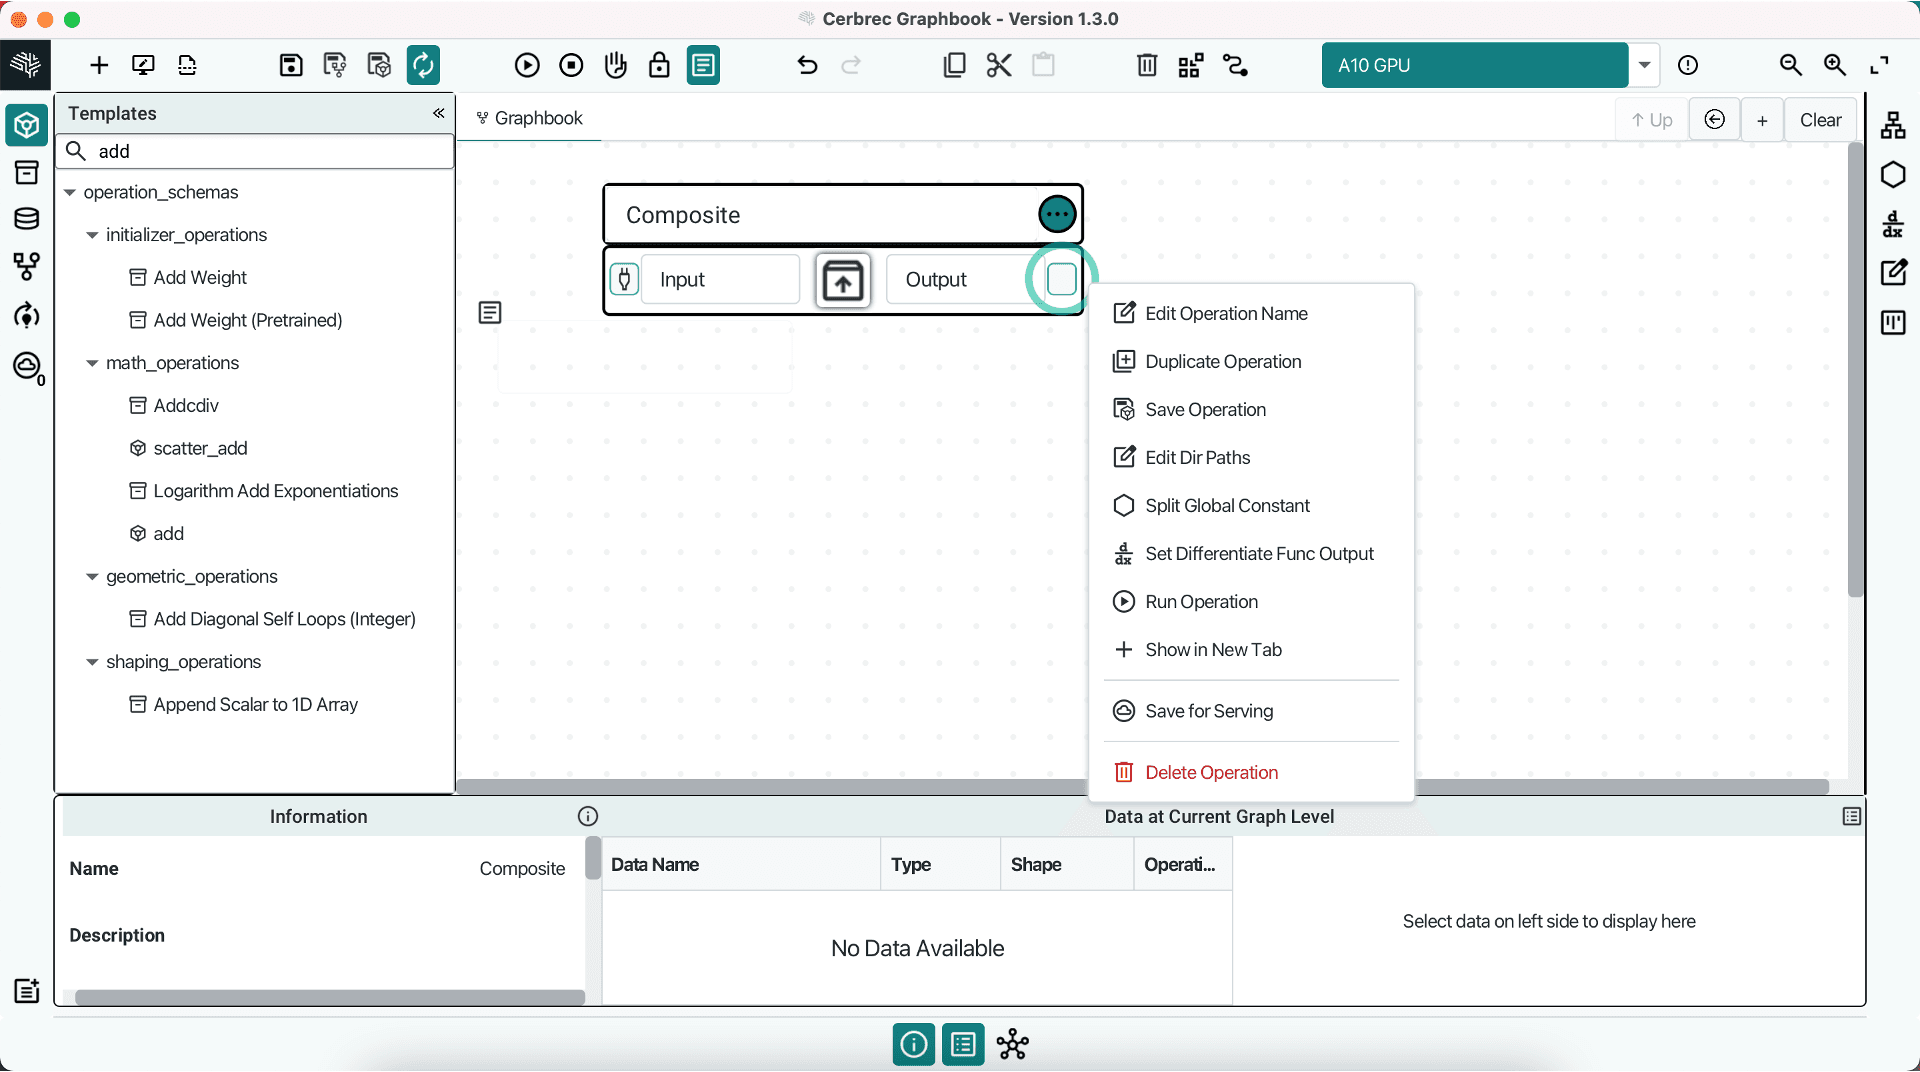Click the scissors cut icon
This screenshot has width=1920, height=1072.
pyautogui.click(x=998, y=66)
